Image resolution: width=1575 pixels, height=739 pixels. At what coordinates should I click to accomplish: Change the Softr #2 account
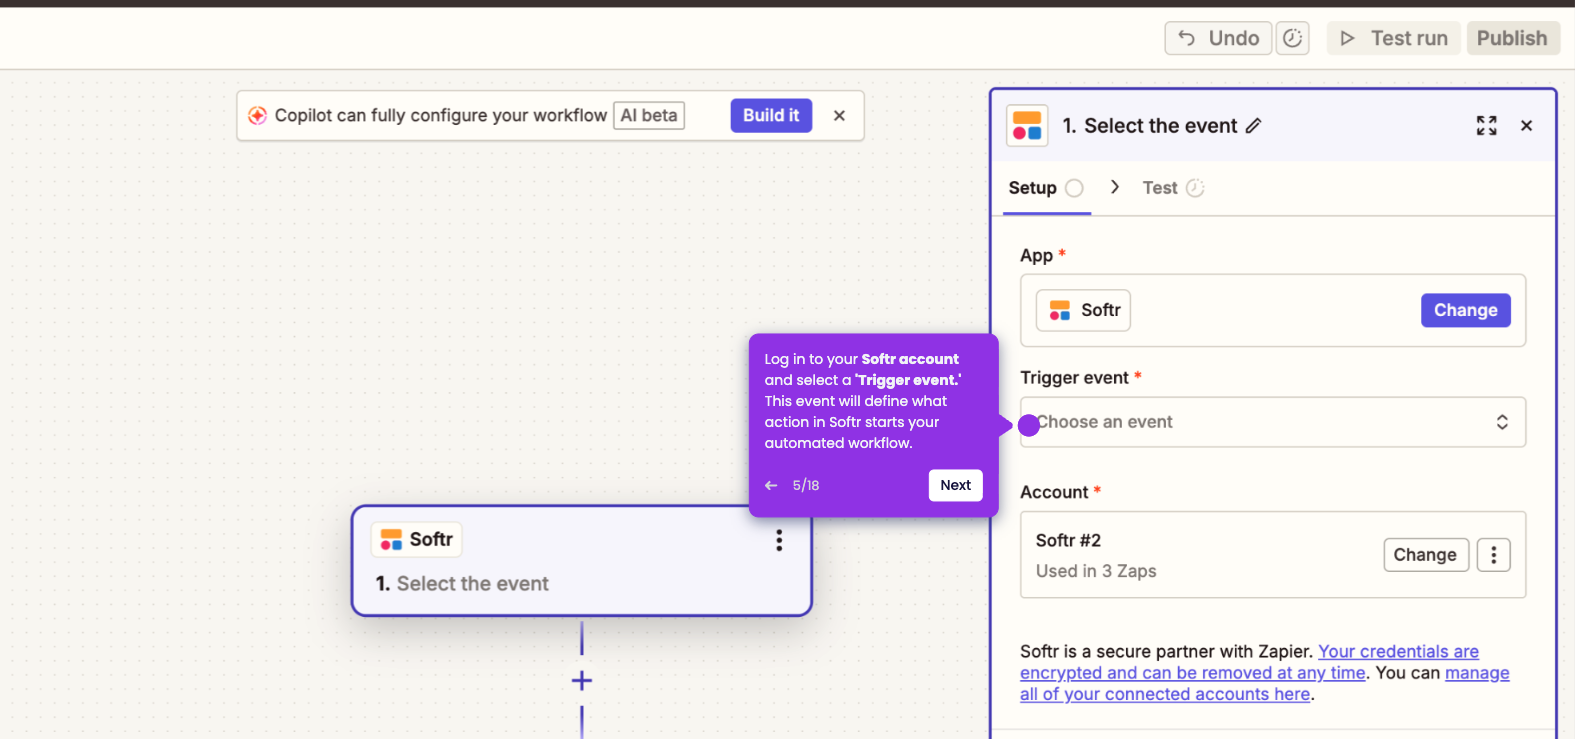click(1425, 555)
